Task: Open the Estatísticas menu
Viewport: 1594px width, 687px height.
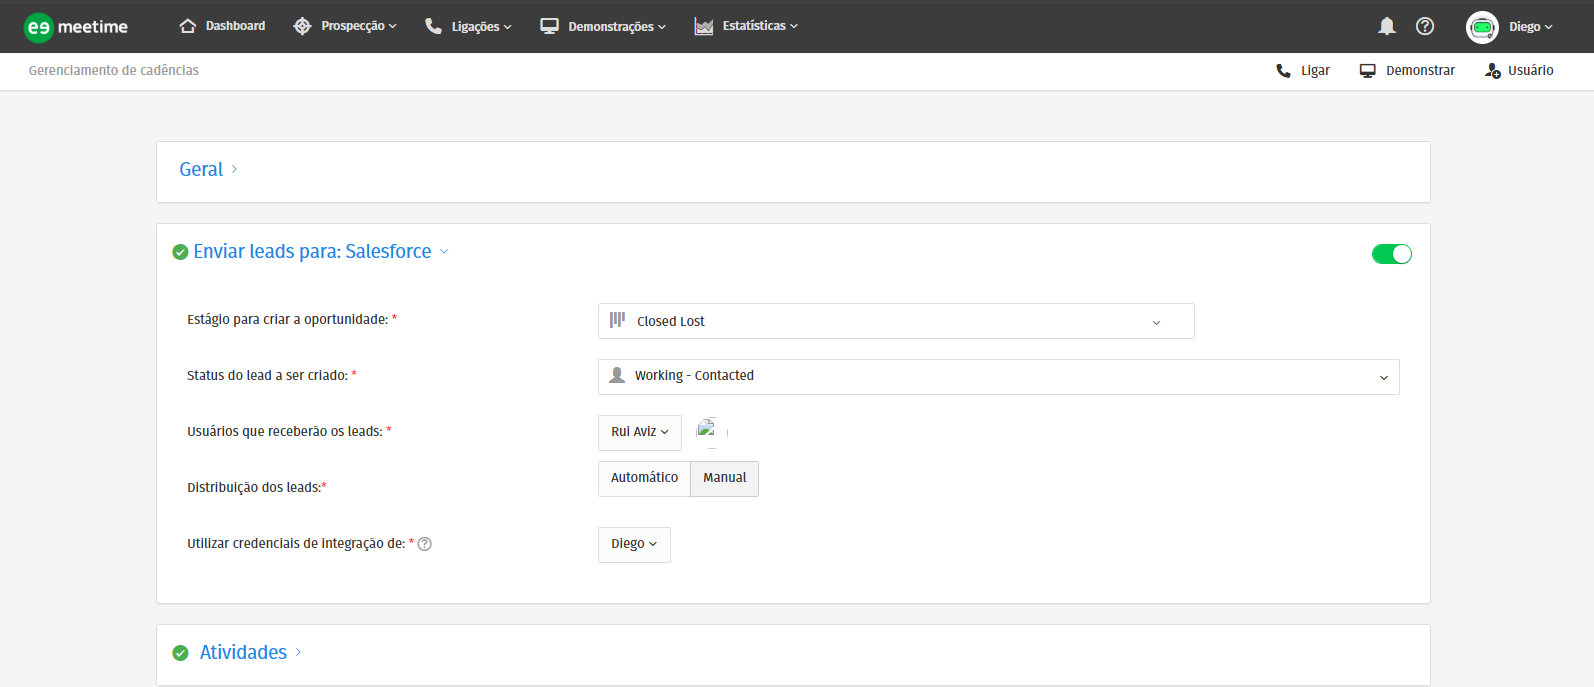Action: click(760, 26)
